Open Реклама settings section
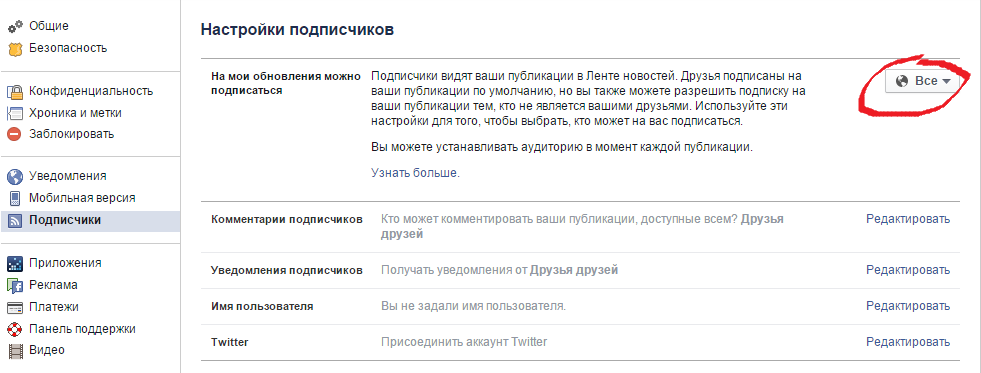This screenshot has height=373, width=981. pos(53,285)
